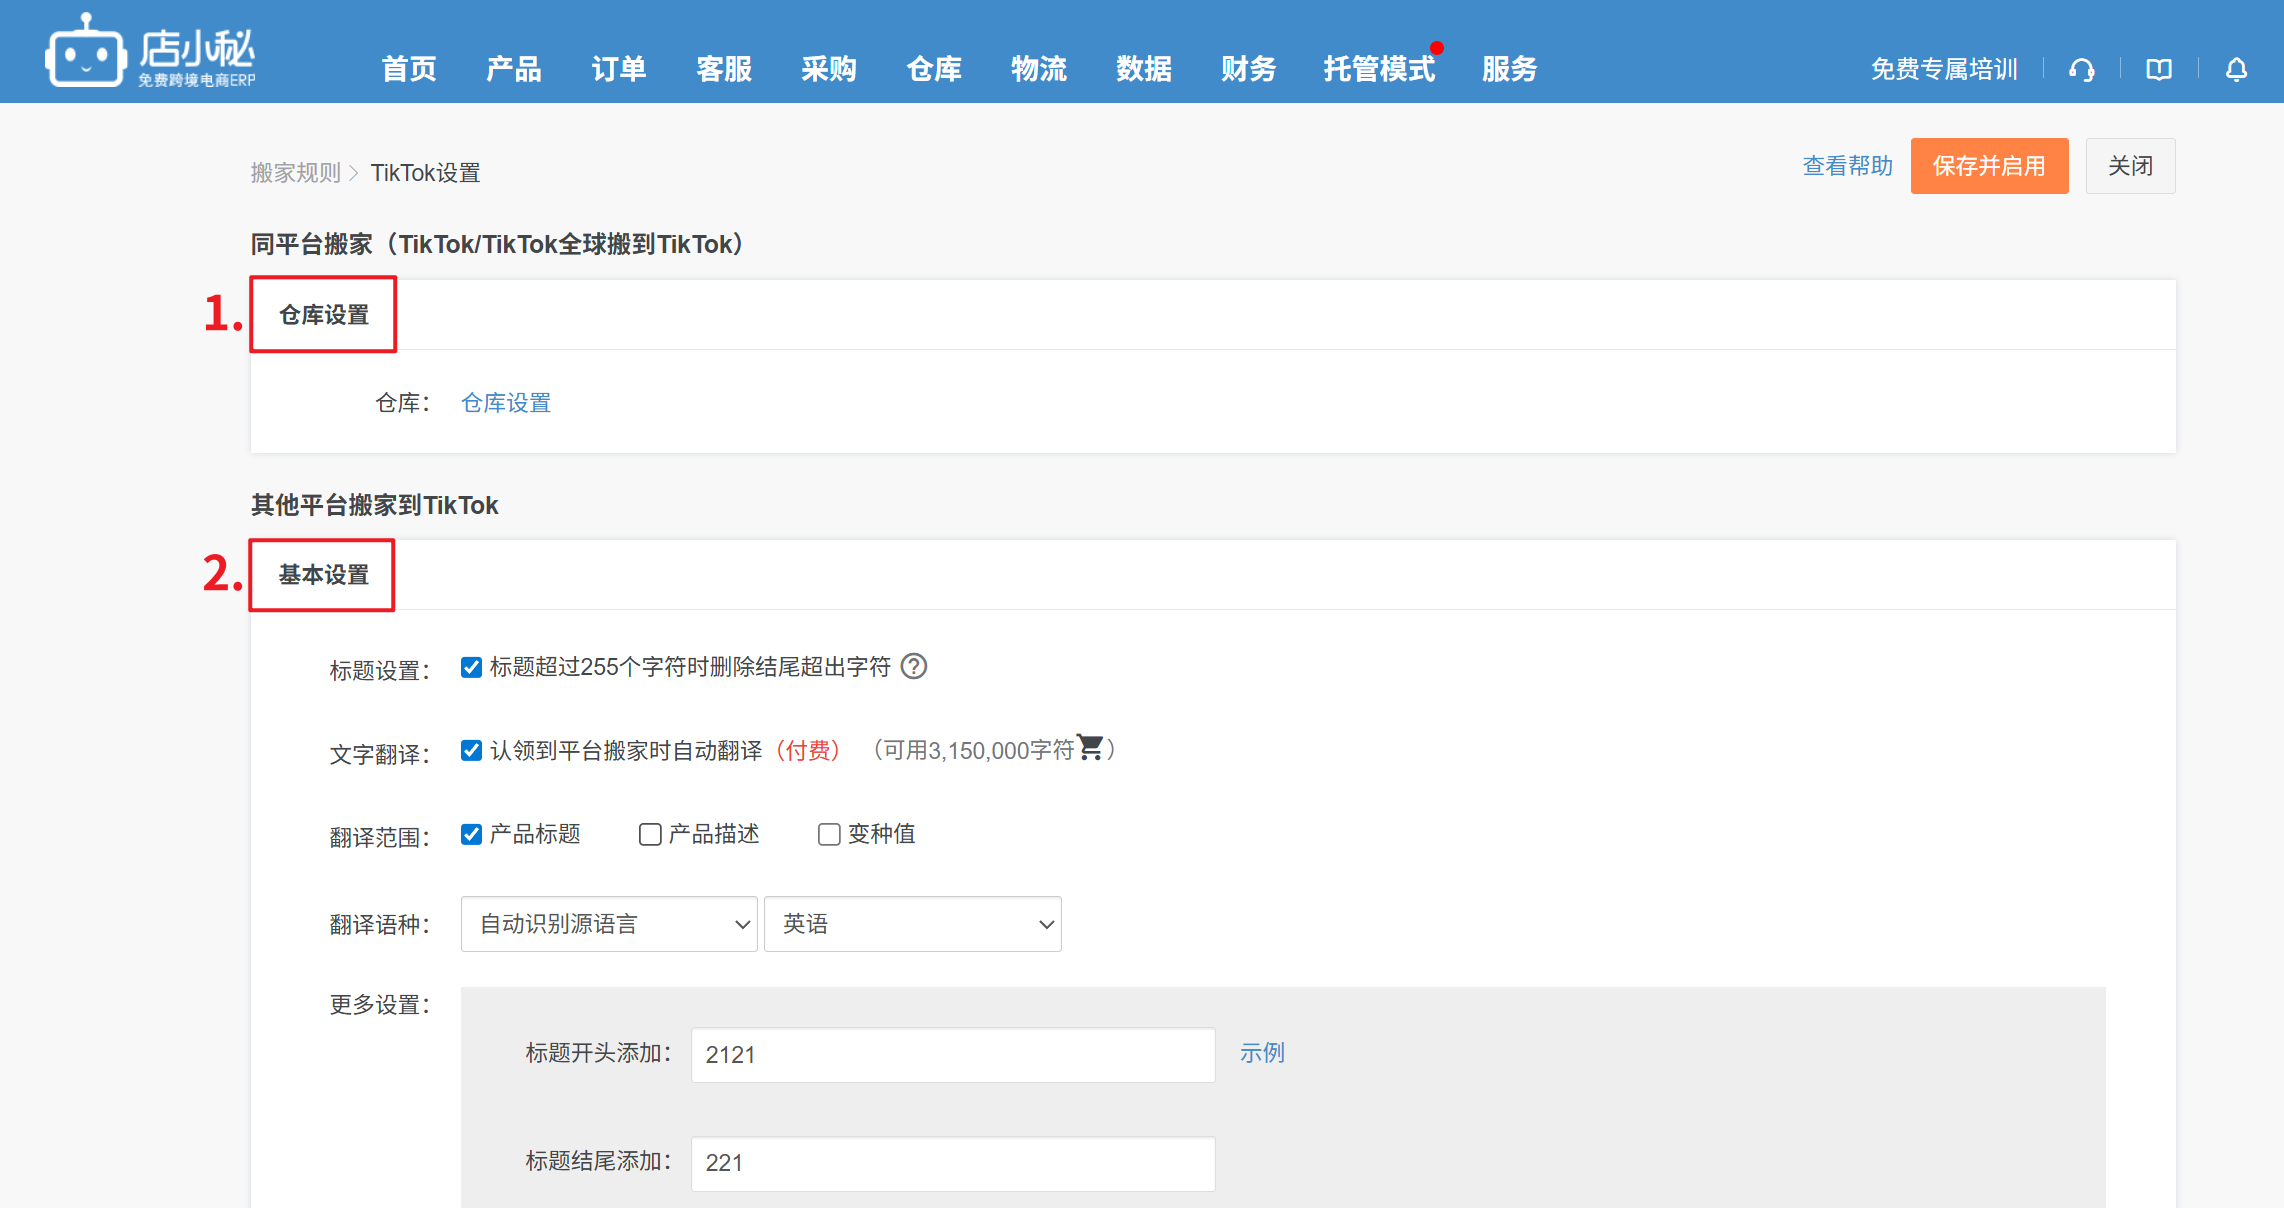Check the 变种值 checkbox
2284x1208 pixels.
pyautogui.click(x=829, y=834)
